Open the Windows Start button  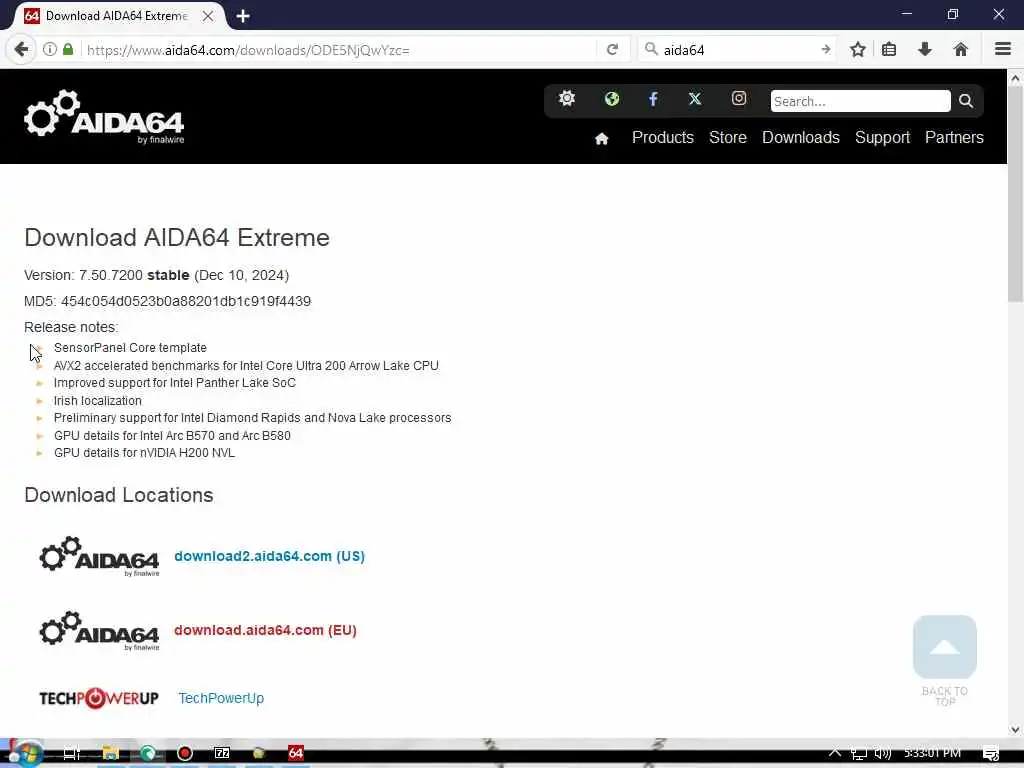[x=25, y=754]
